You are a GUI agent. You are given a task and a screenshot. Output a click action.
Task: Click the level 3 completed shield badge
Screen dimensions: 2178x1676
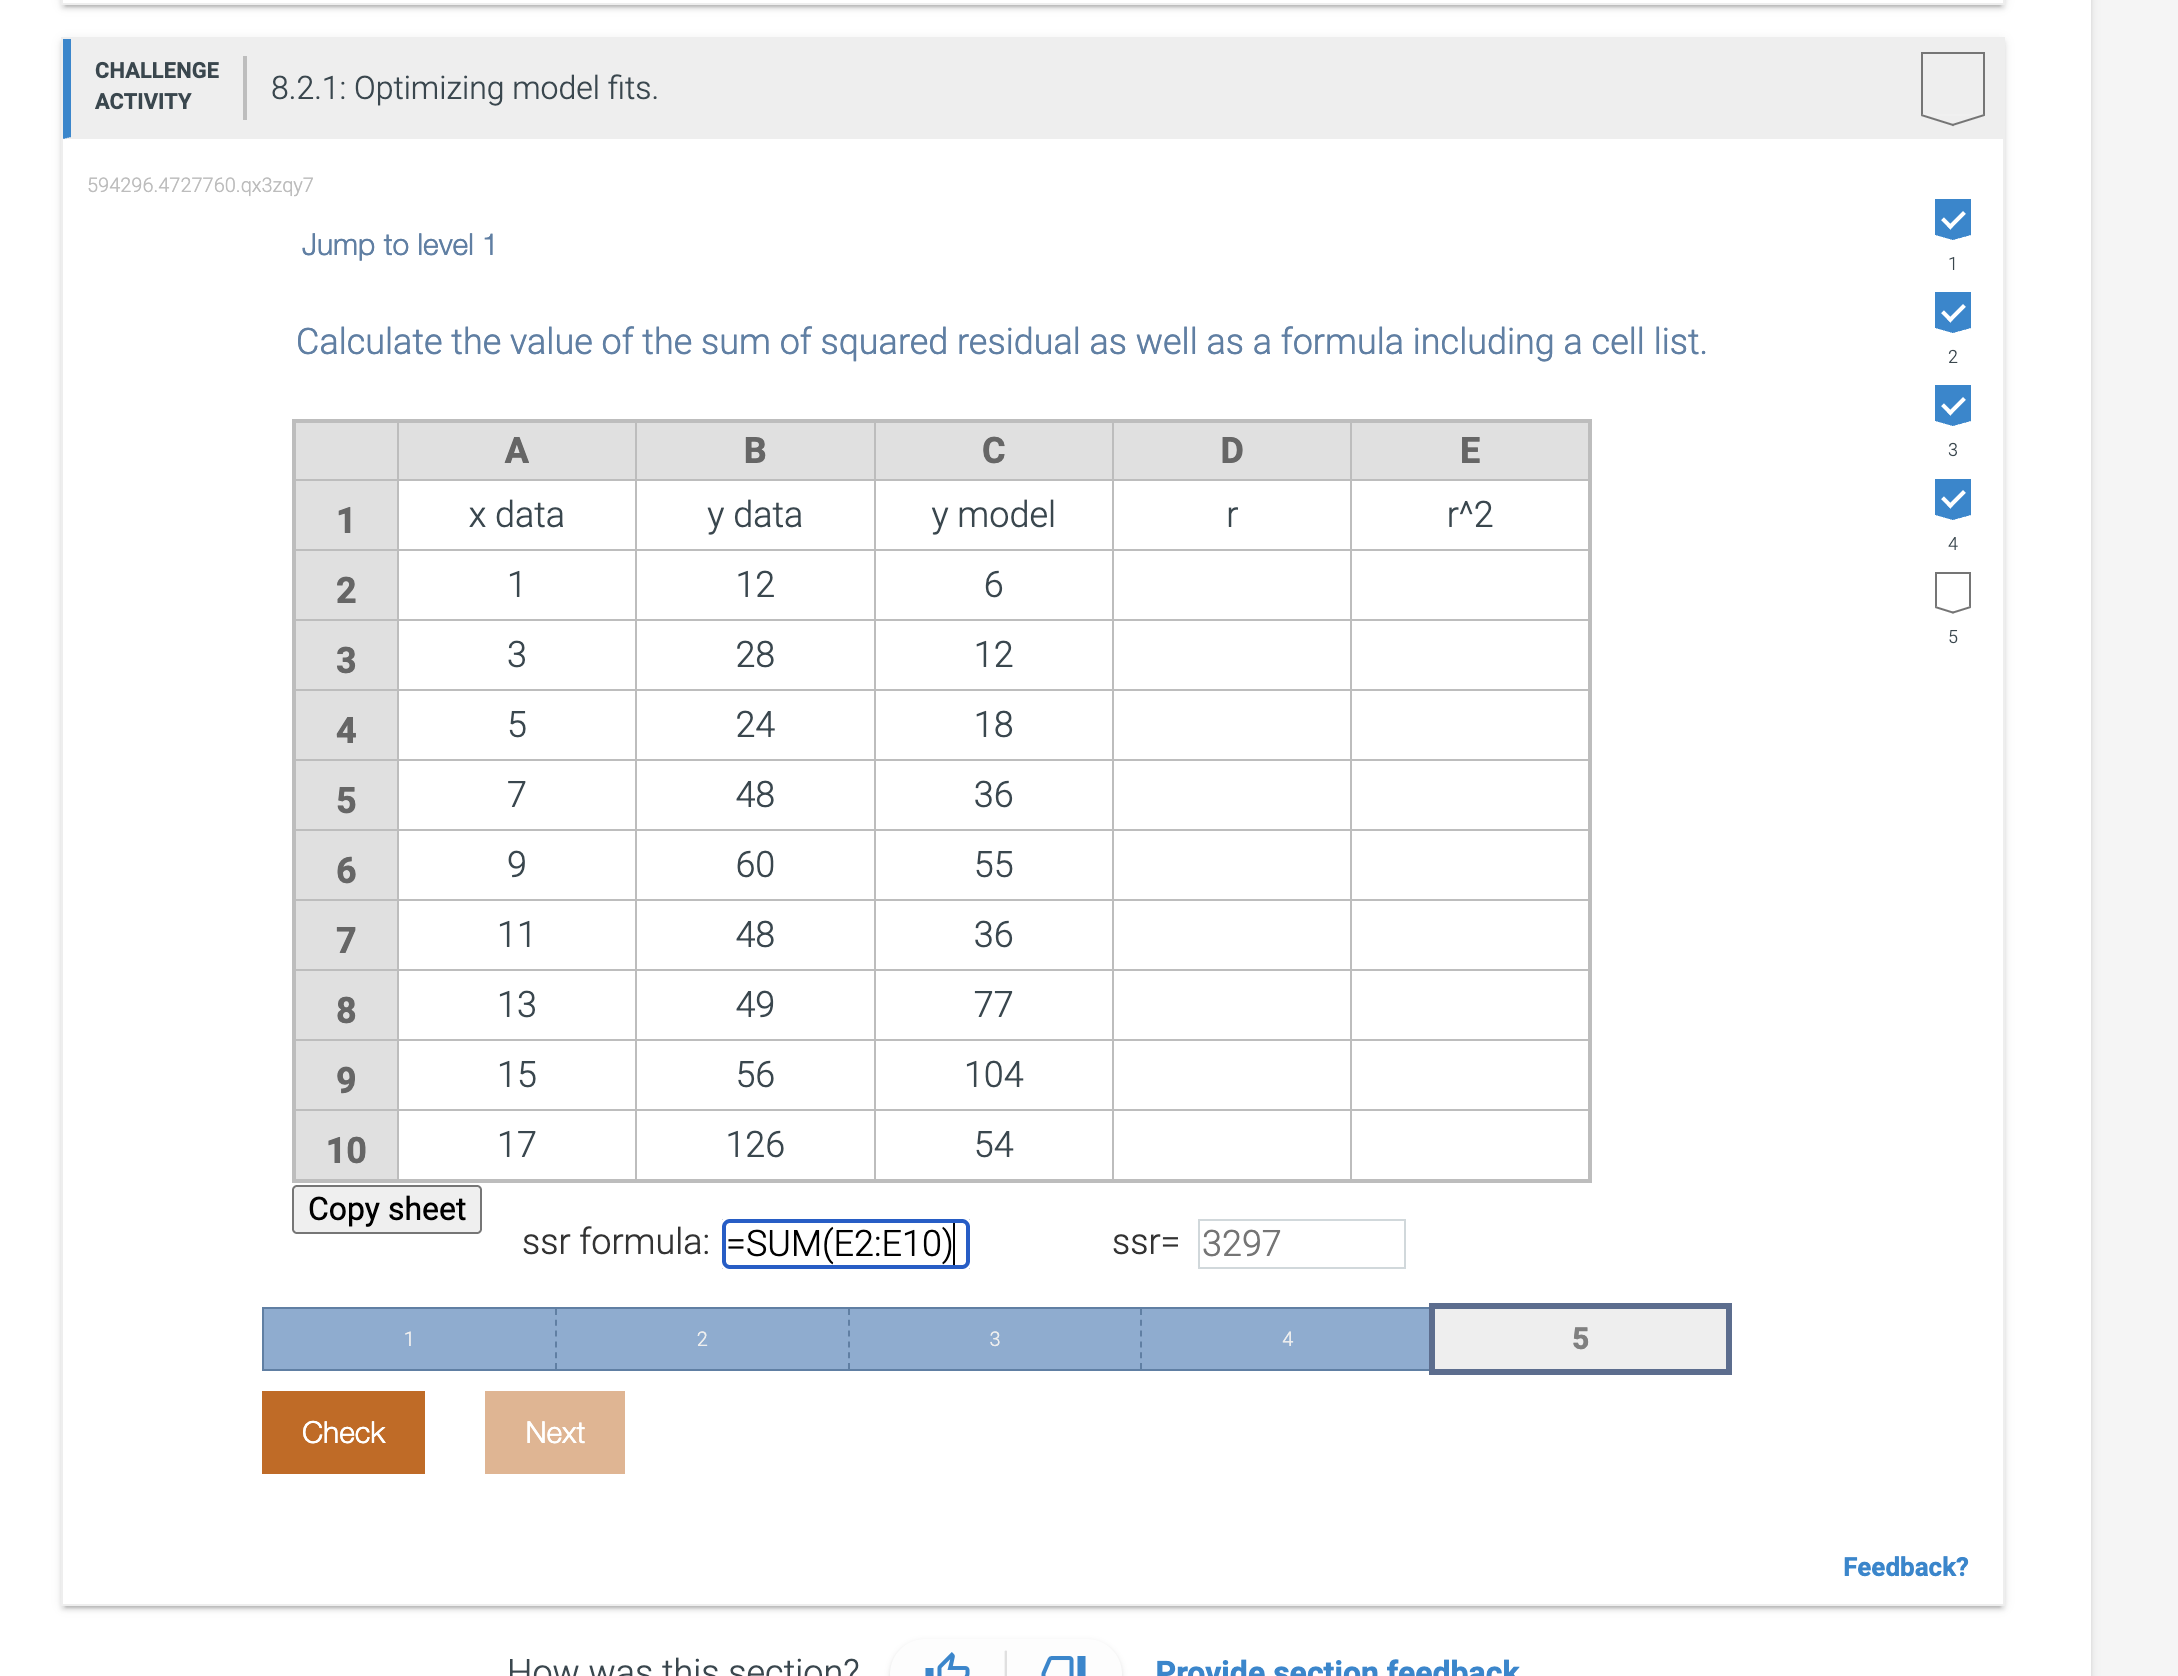pyautogui.click(x=1951, y=405)
